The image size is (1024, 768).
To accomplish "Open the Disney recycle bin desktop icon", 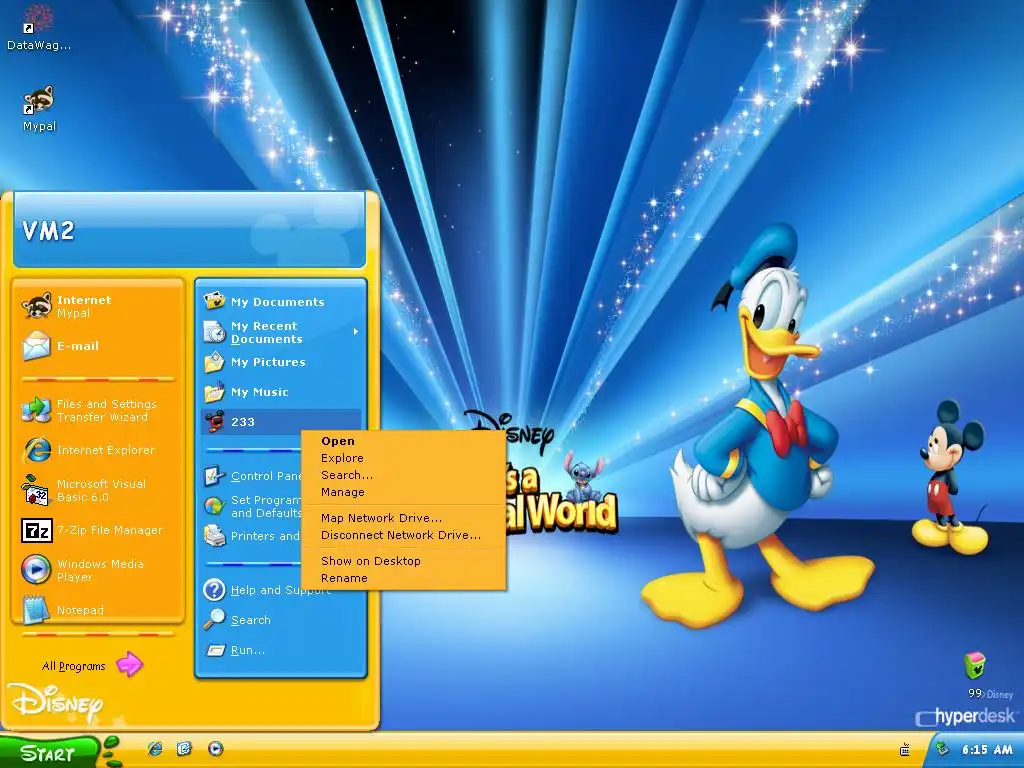I will pos(975,666).
